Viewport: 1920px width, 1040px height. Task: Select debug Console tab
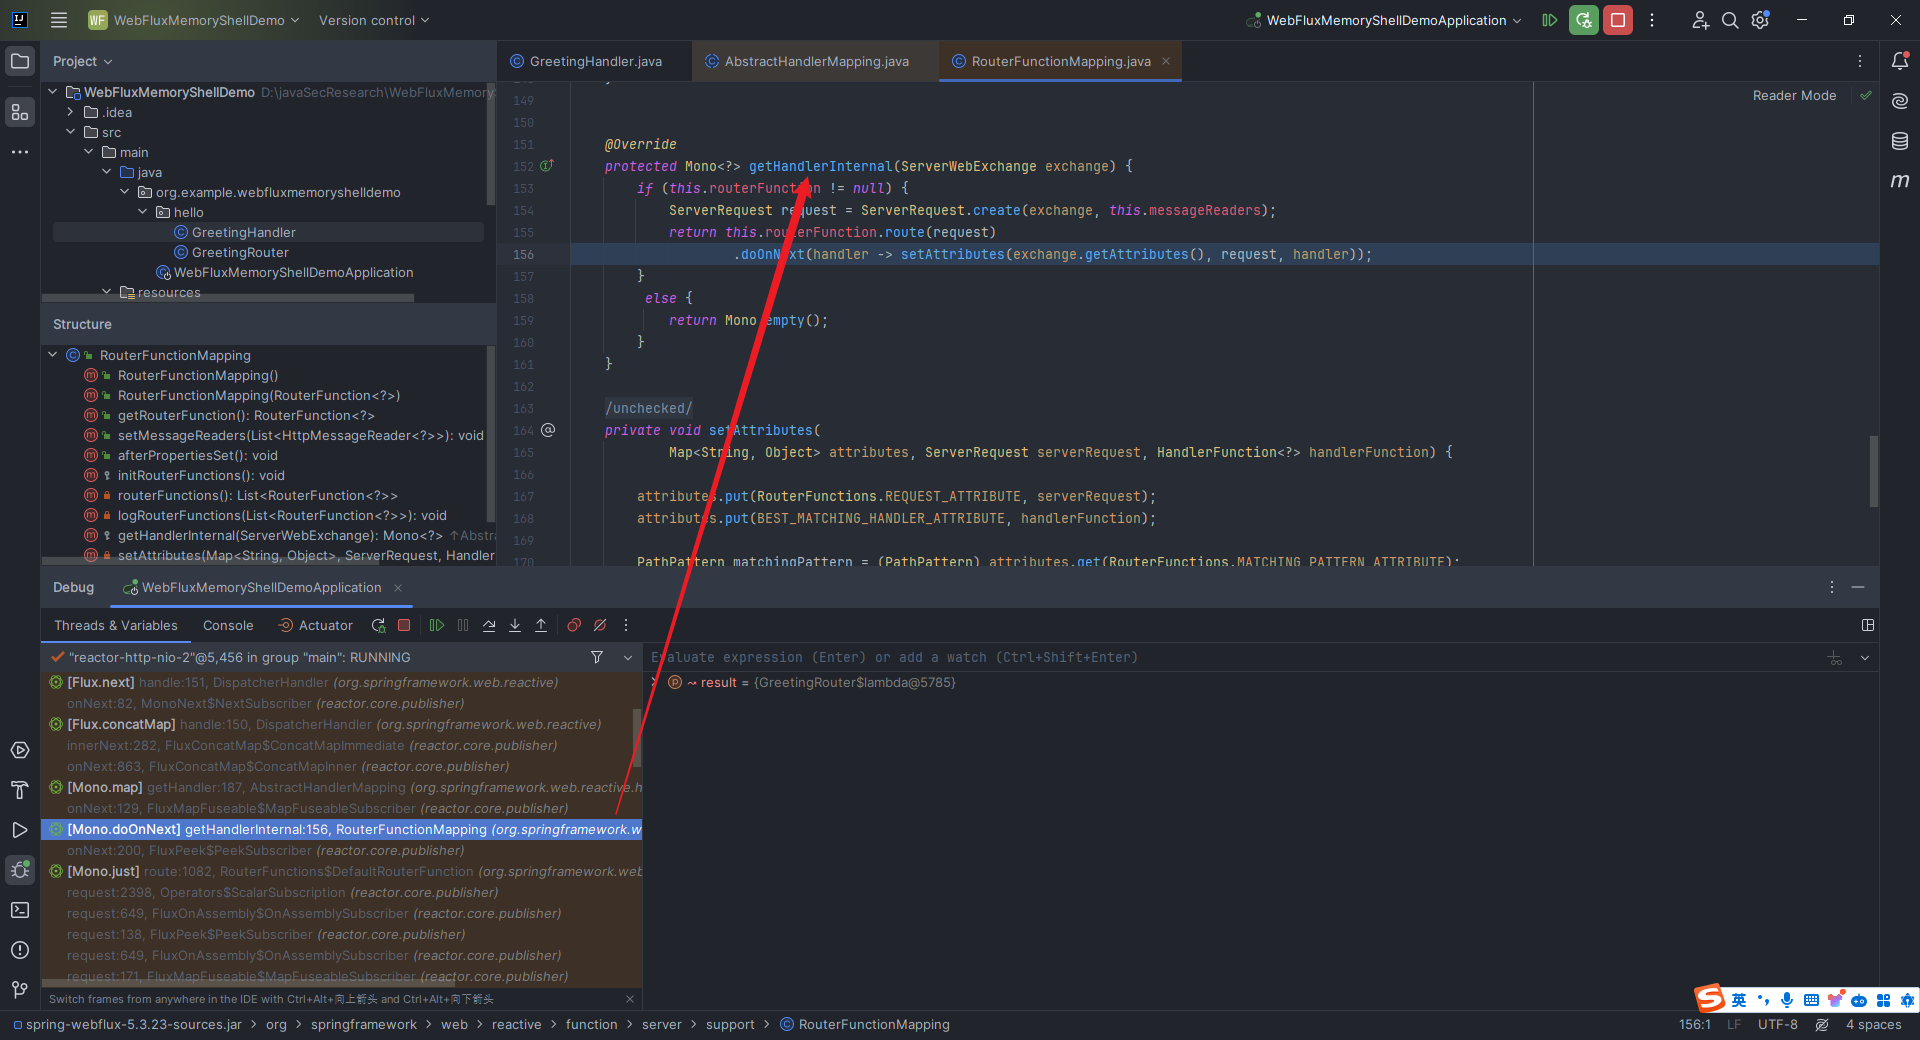(228, 625)
